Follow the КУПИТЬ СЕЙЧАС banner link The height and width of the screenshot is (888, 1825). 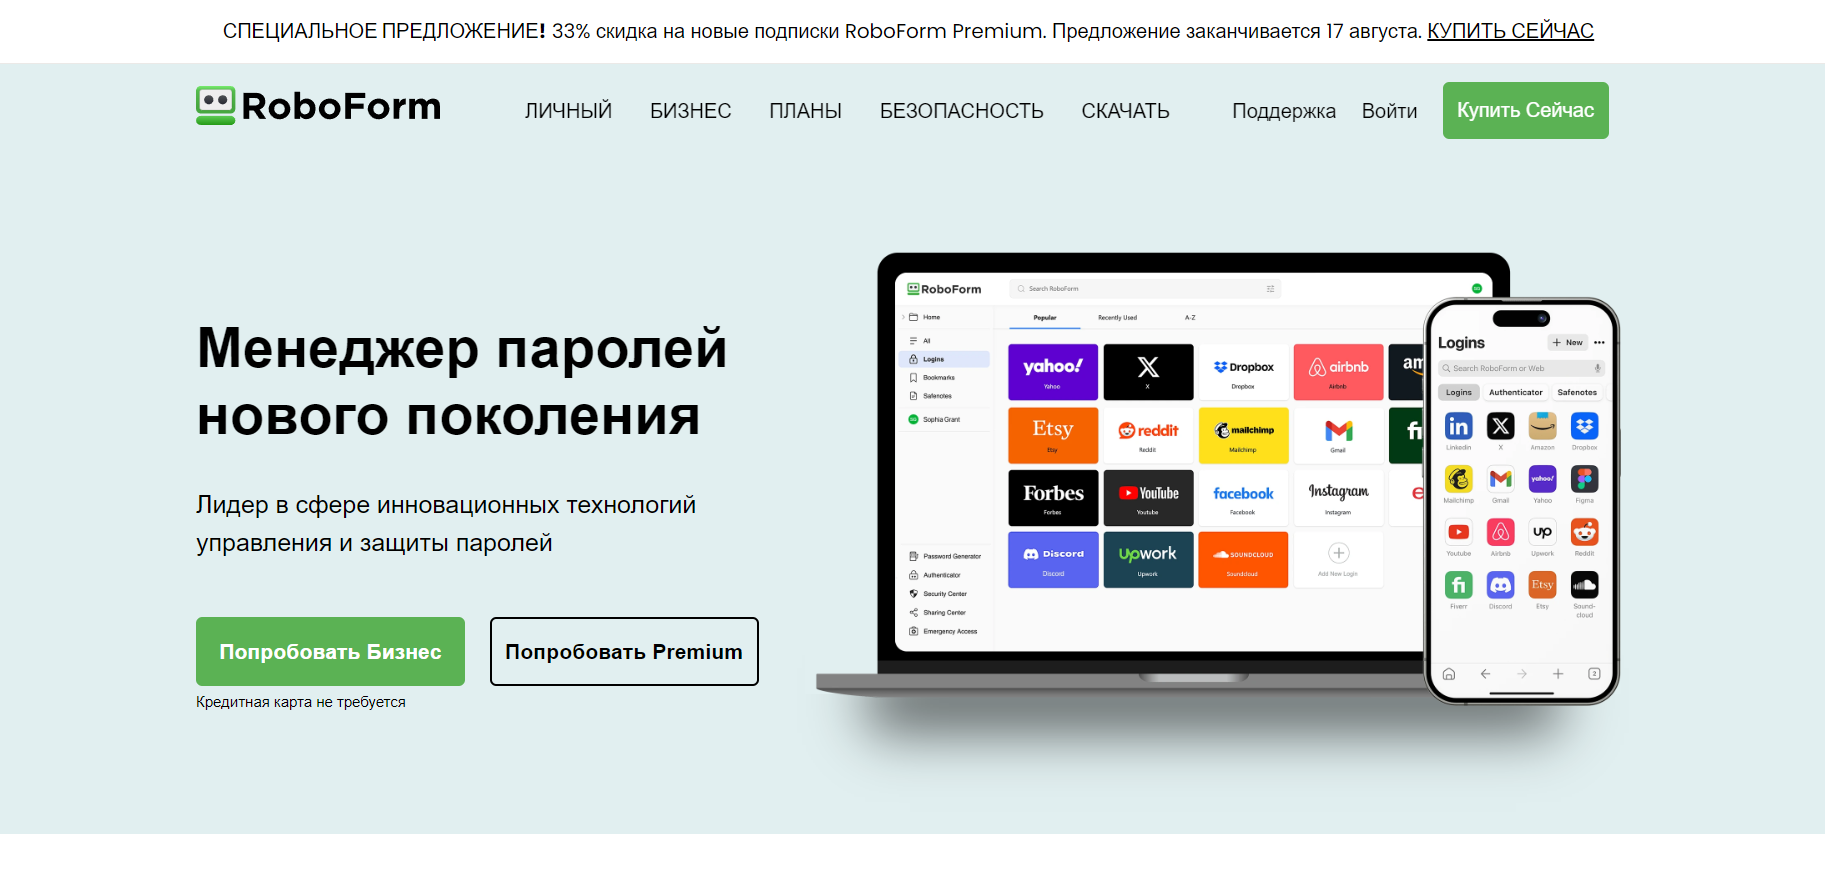(1510, 31)
